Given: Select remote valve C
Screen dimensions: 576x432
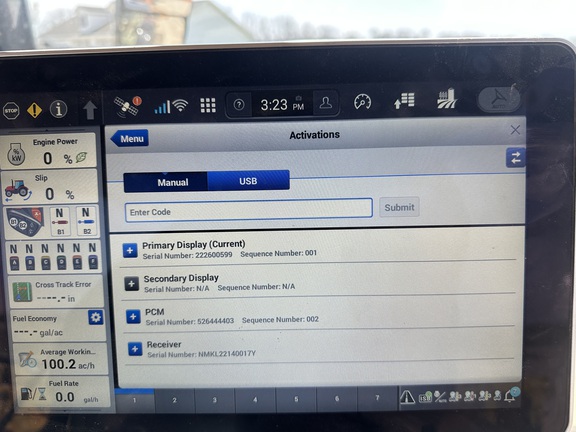Looking at the screenshot, I should point(45,257).
